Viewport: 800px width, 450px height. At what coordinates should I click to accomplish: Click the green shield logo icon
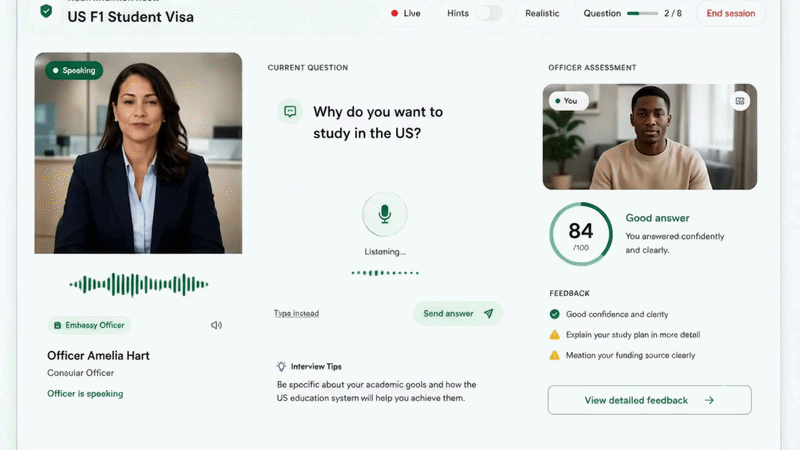(46, 11)
